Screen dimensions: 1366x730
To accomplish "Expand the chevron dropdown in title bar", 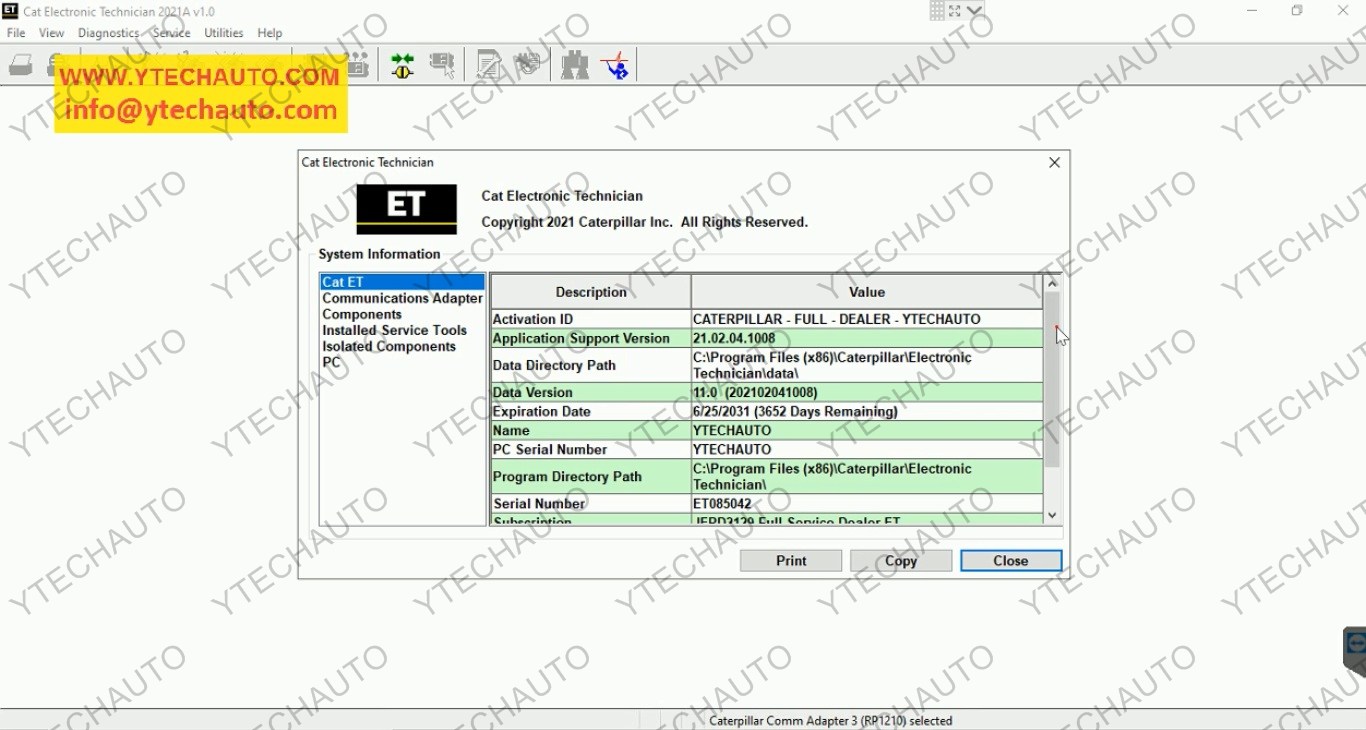I will [x=975, y=11].
